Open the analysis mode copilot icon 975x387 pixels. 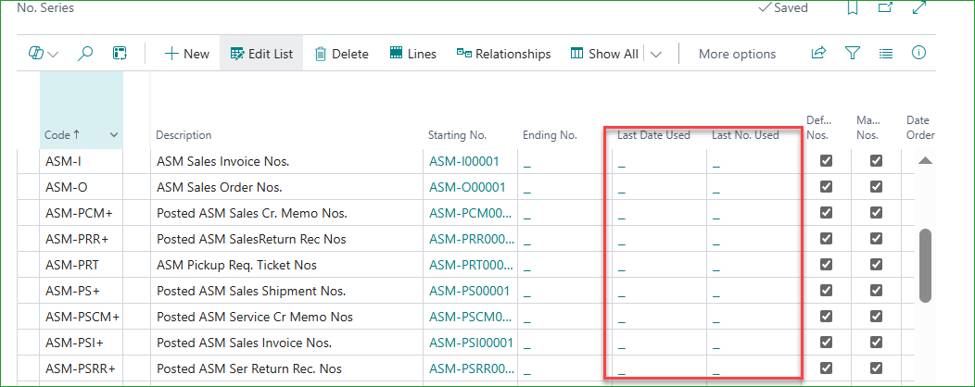coord(36,54)
